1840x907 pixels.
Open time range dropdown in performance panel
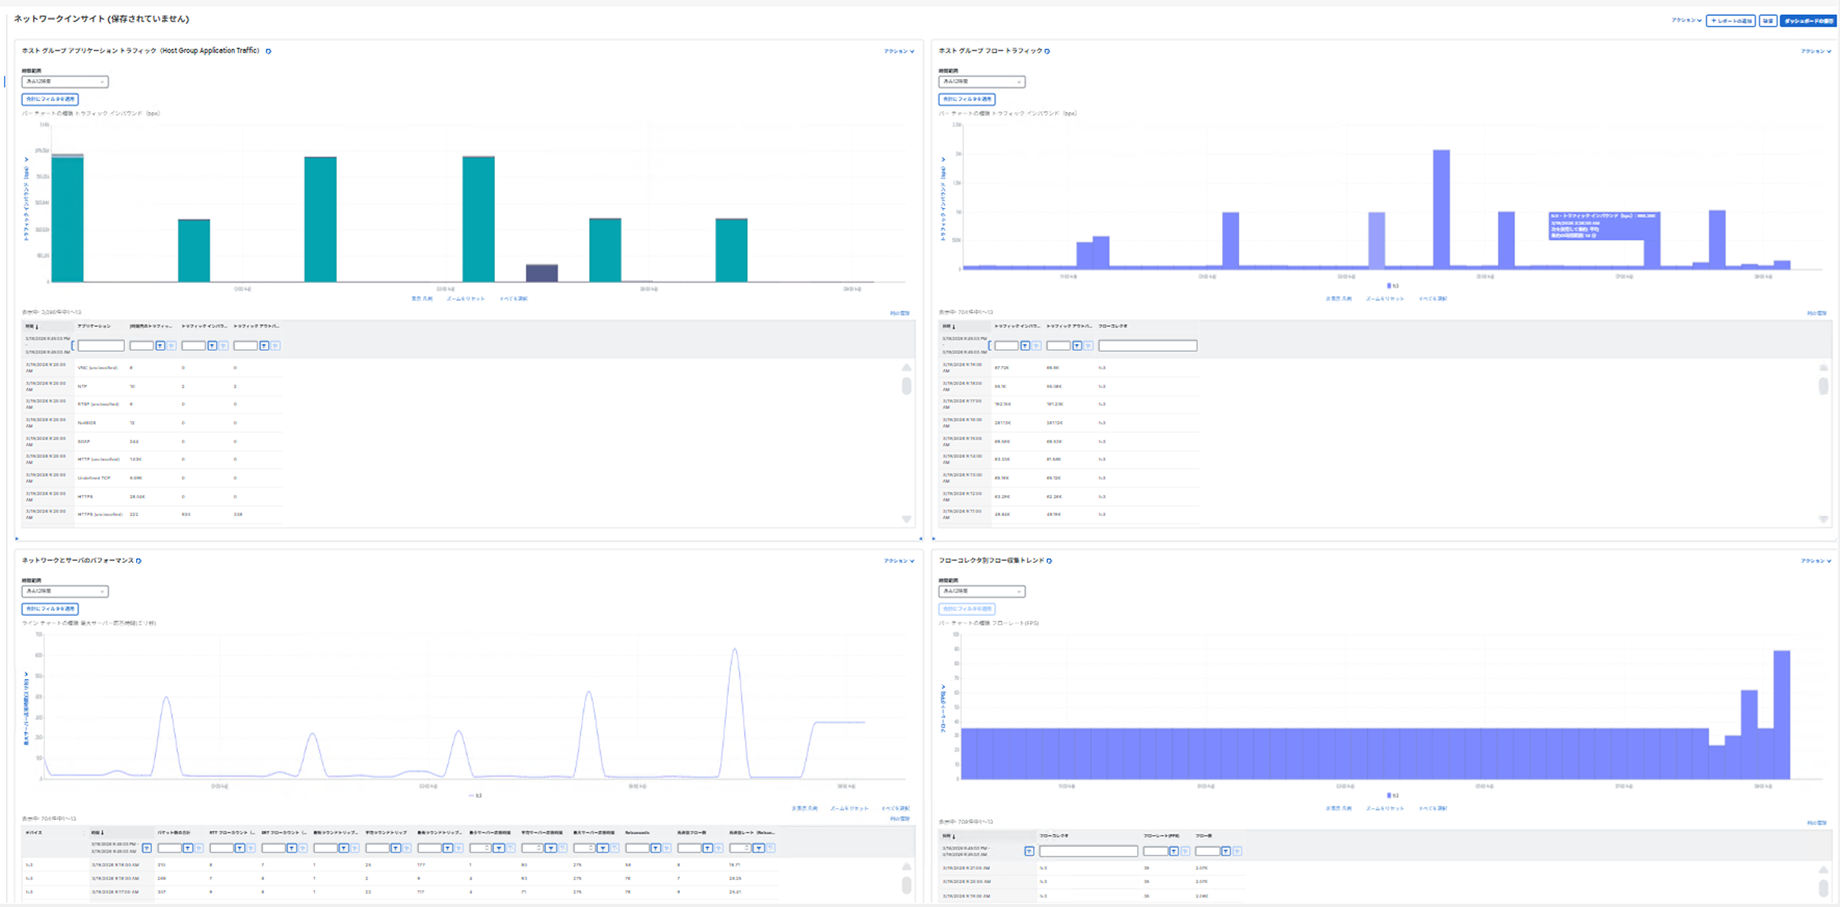[x=64, y=592]
